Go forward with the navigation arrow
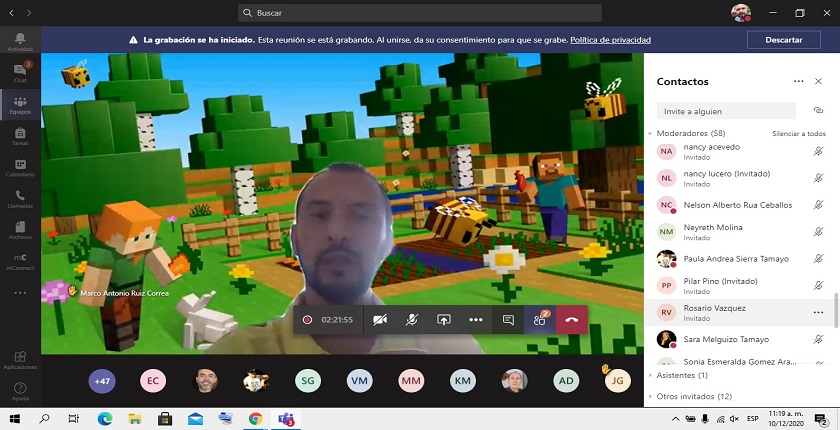 click(29, 13)
